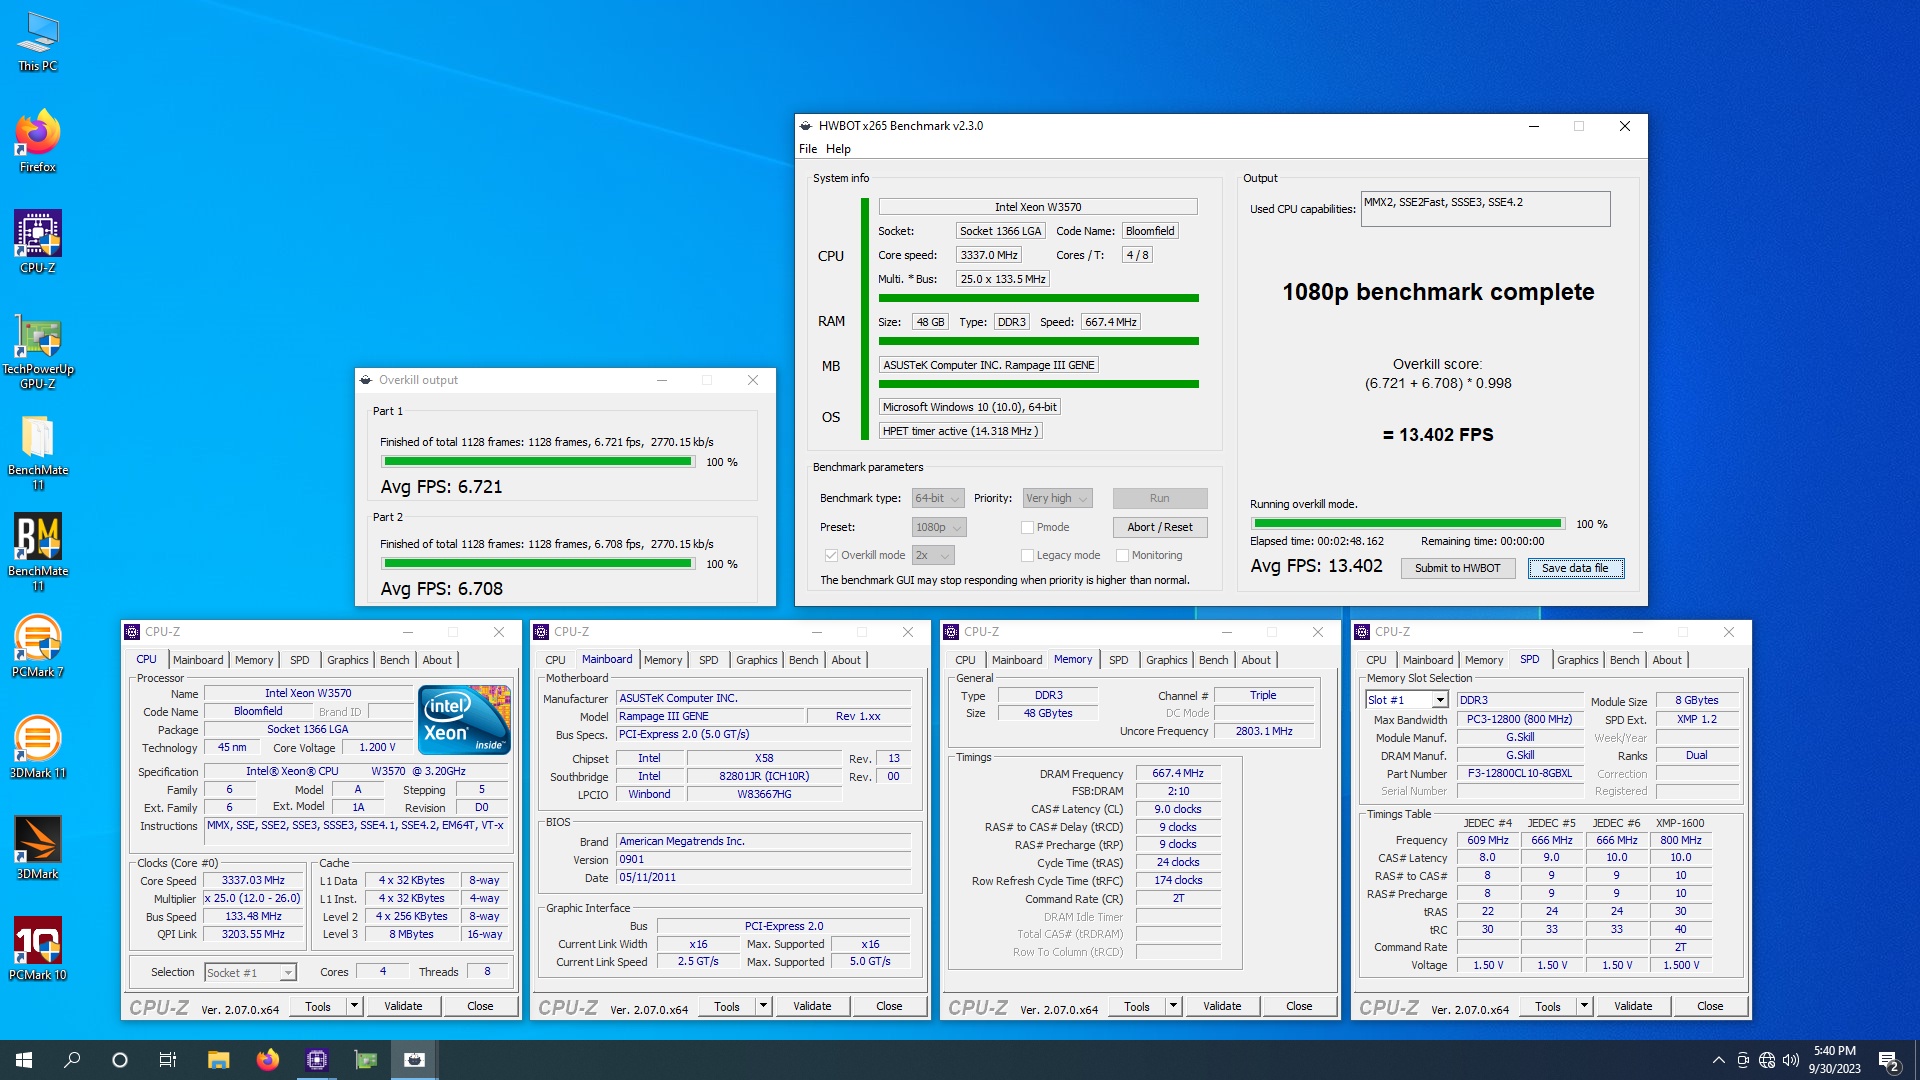Open the BenchMate 11 folder icon
The image size is (1920, 1080).
pos(38,451)
